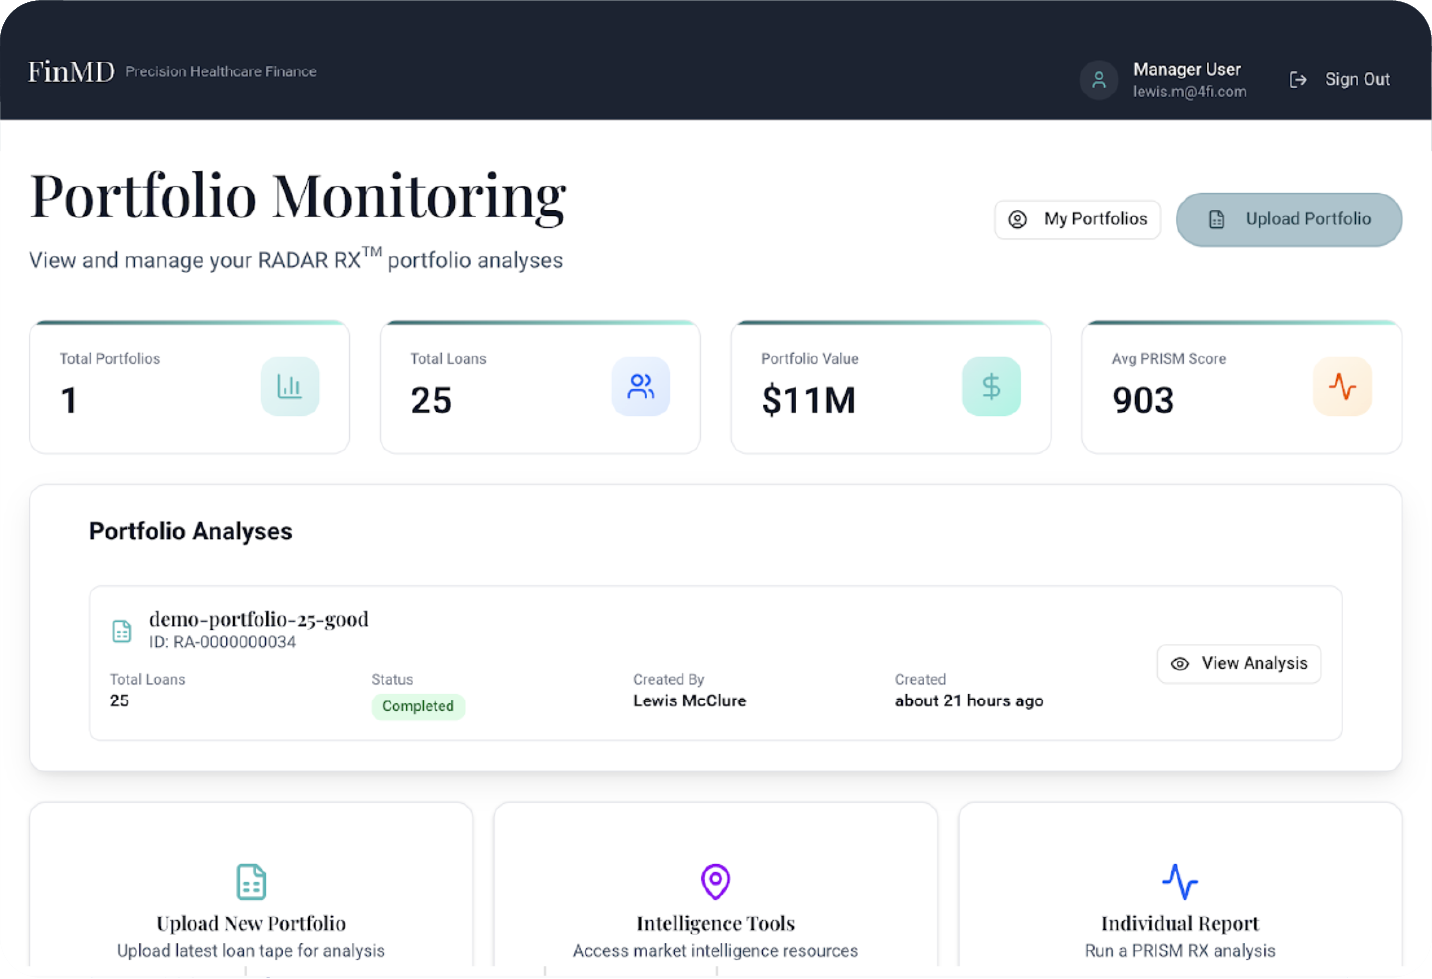Select the $11M portfolio value

[809, 401]
